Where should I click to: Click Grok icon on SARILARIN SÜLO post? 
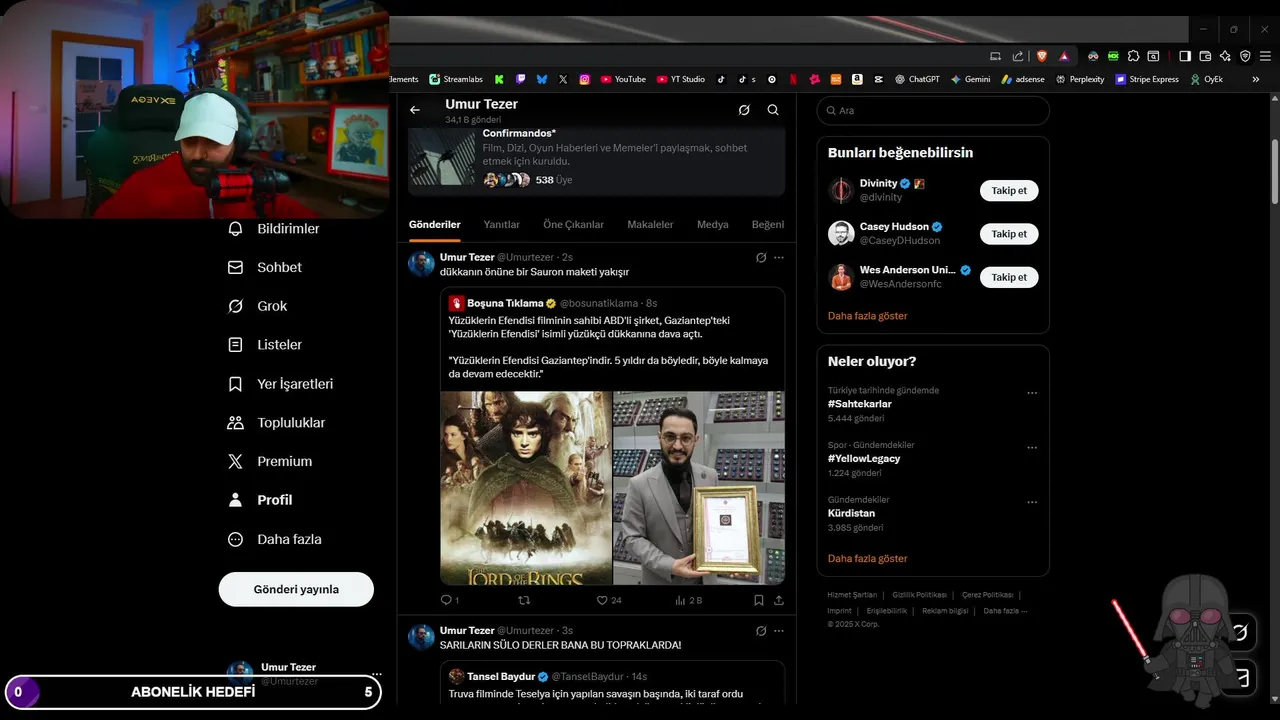click(761, 631)
